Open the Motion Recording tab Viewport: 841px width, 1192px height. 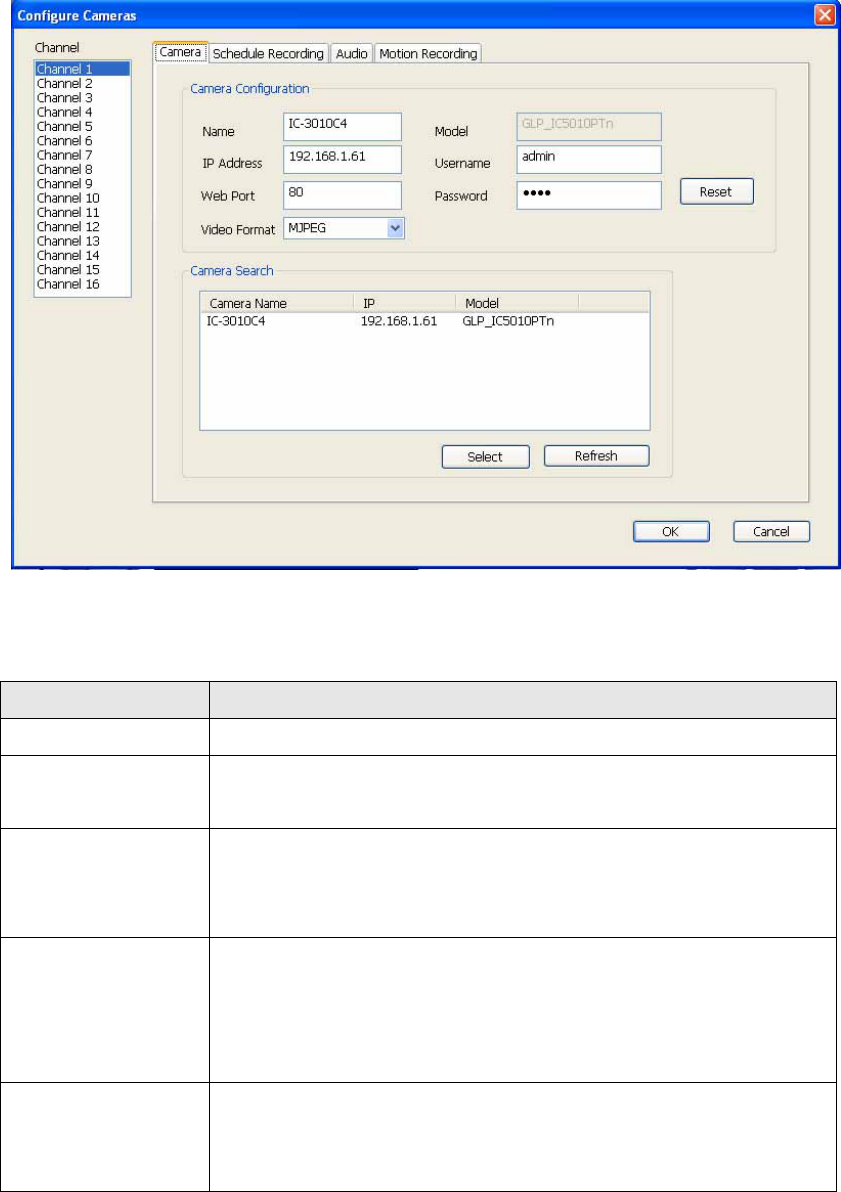click(x=428, y=53)
